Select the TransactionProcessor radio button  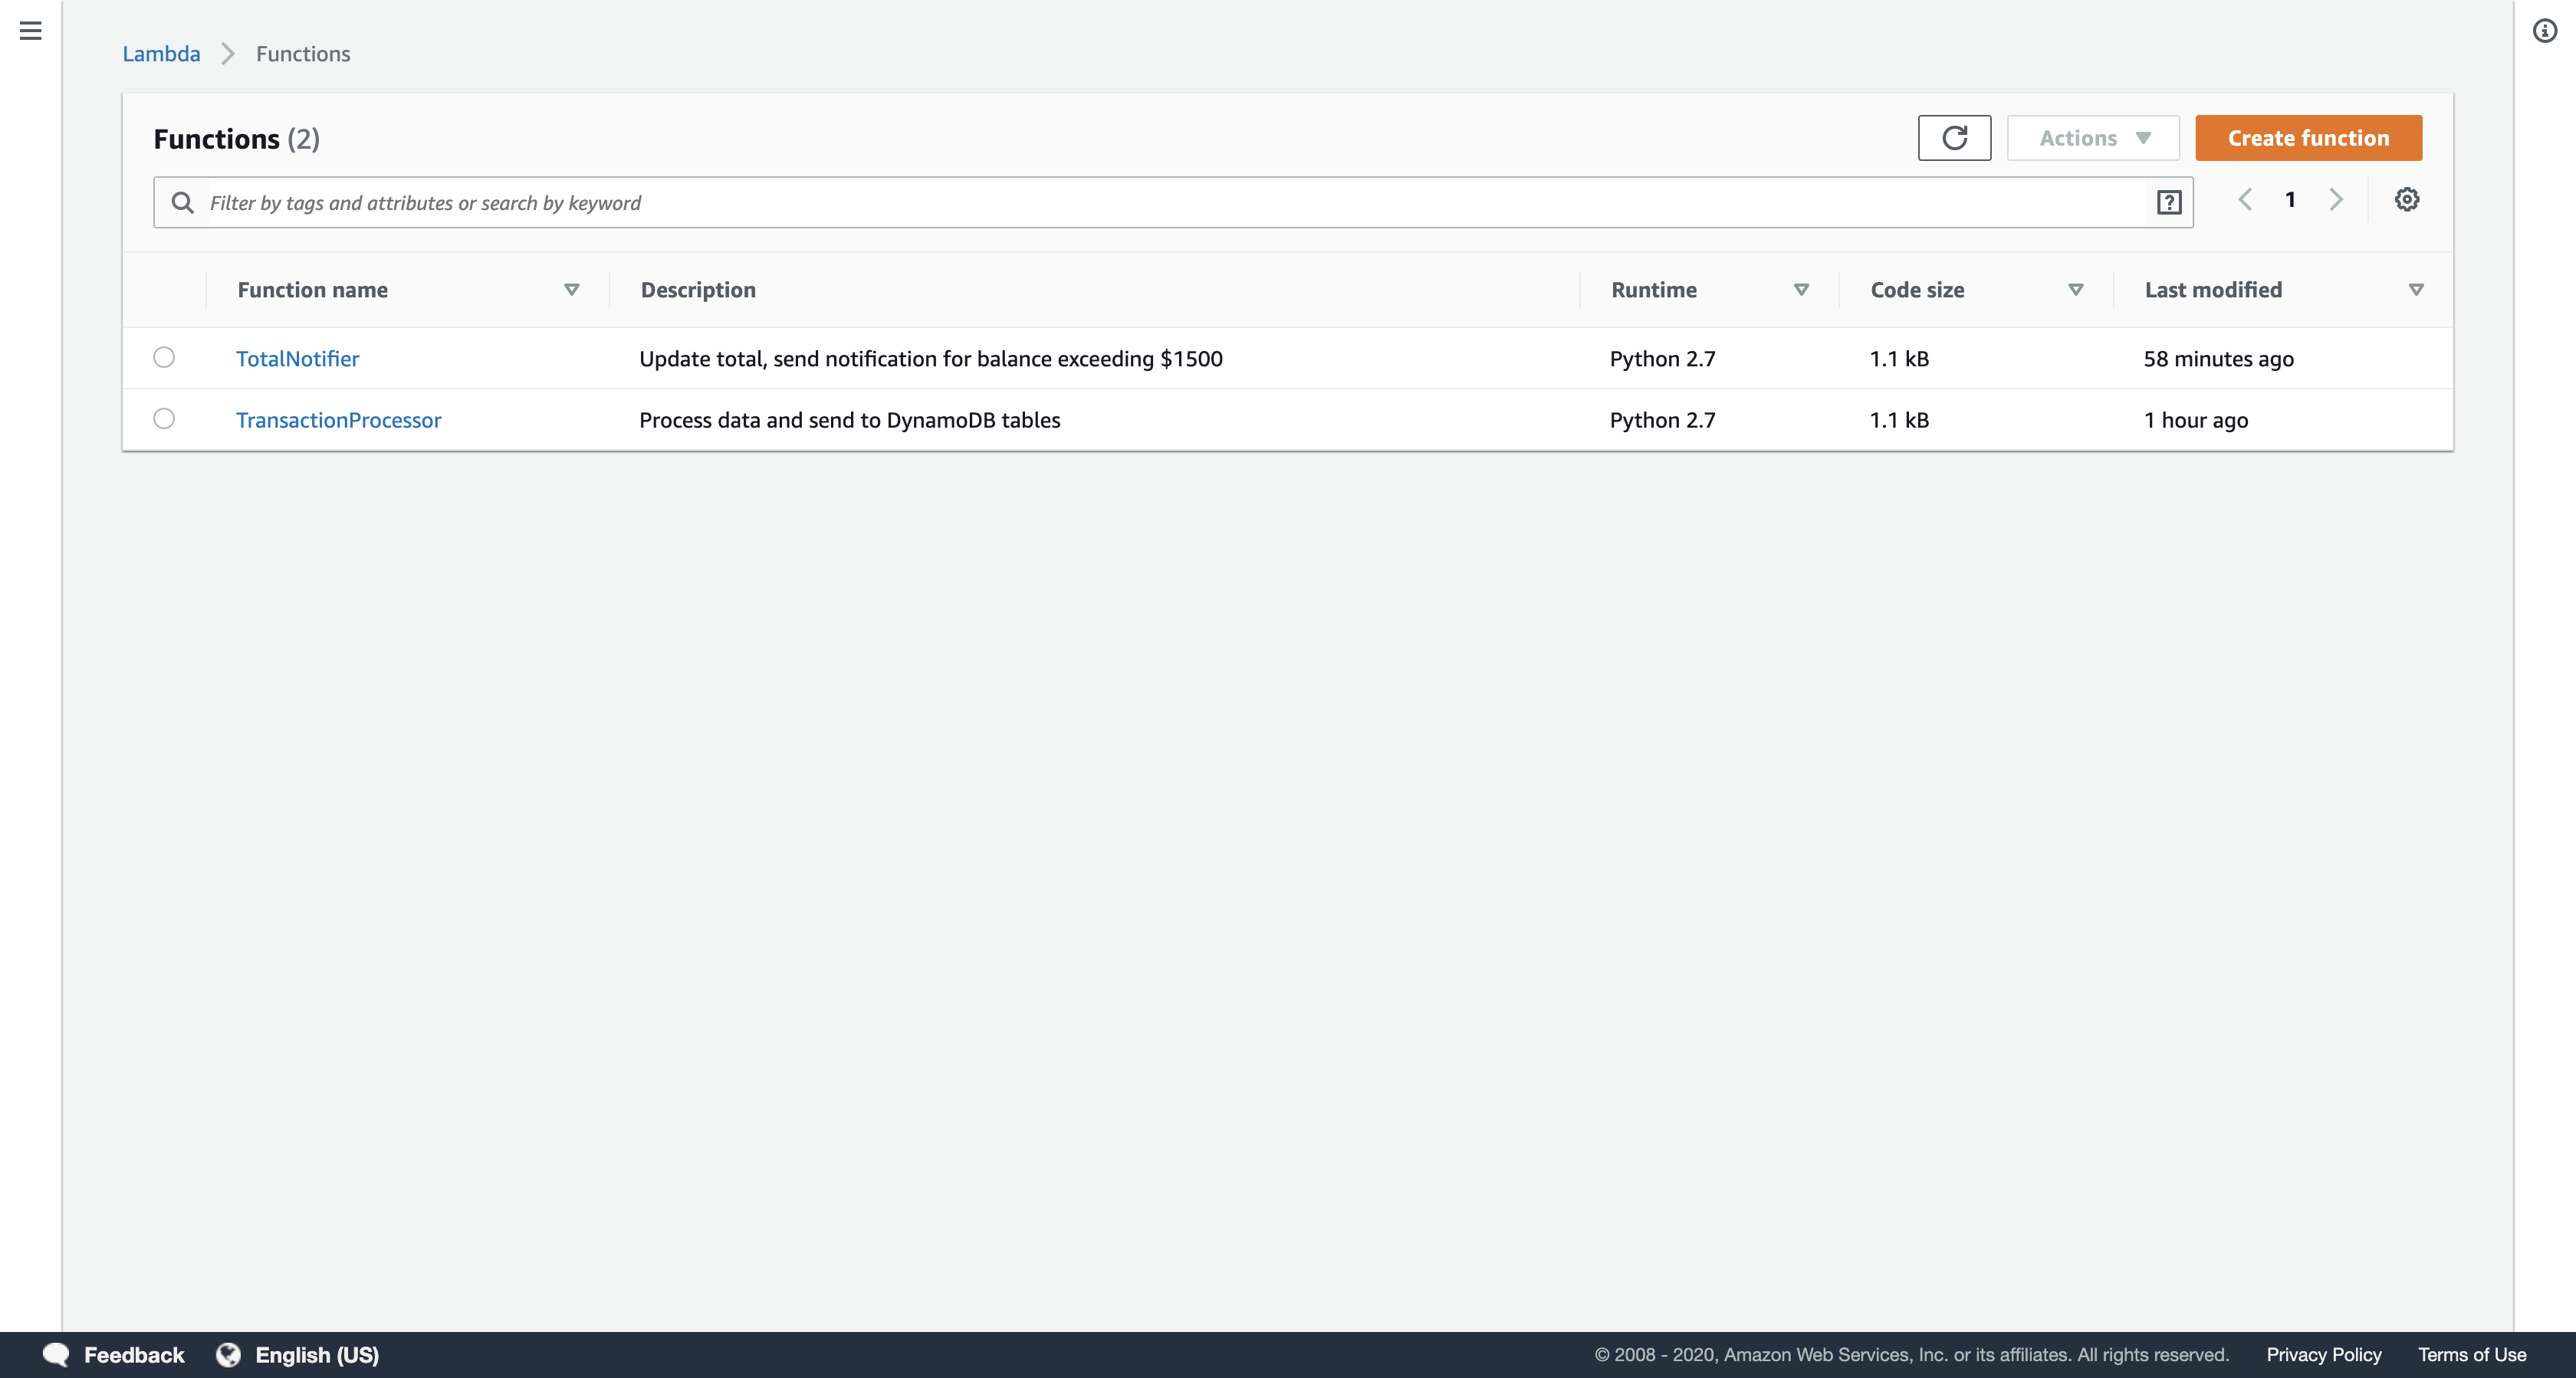pos(164,419)
